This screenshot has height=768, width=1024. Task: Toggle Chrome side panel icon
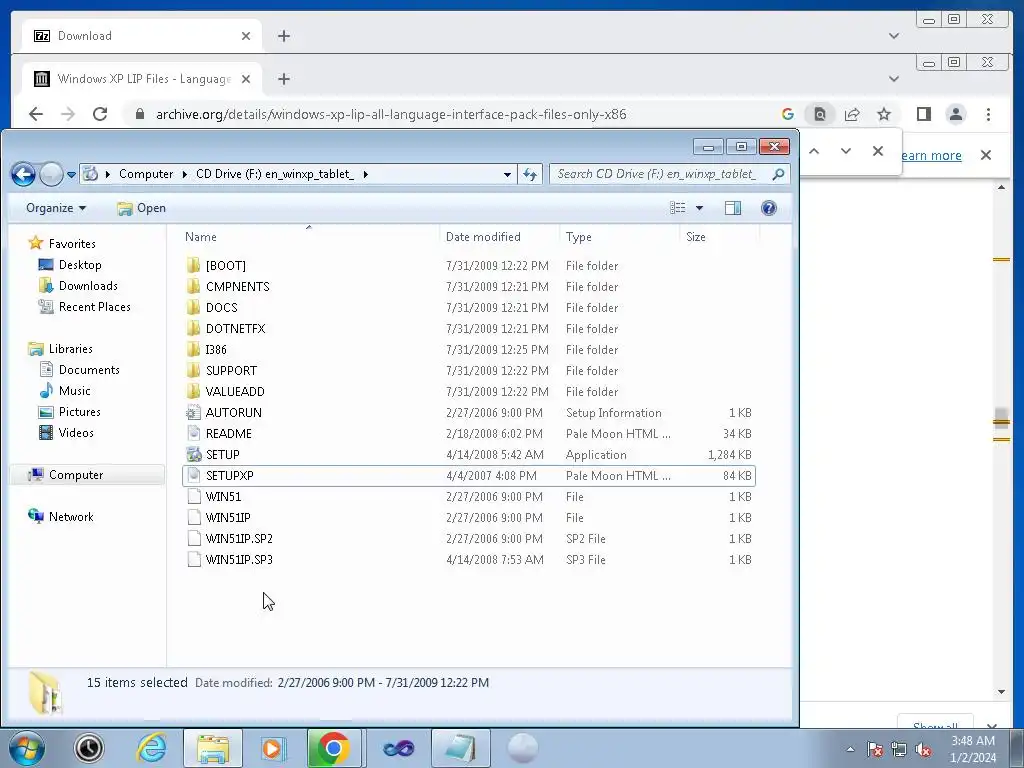pyautogui.click(x=923, y=114)
